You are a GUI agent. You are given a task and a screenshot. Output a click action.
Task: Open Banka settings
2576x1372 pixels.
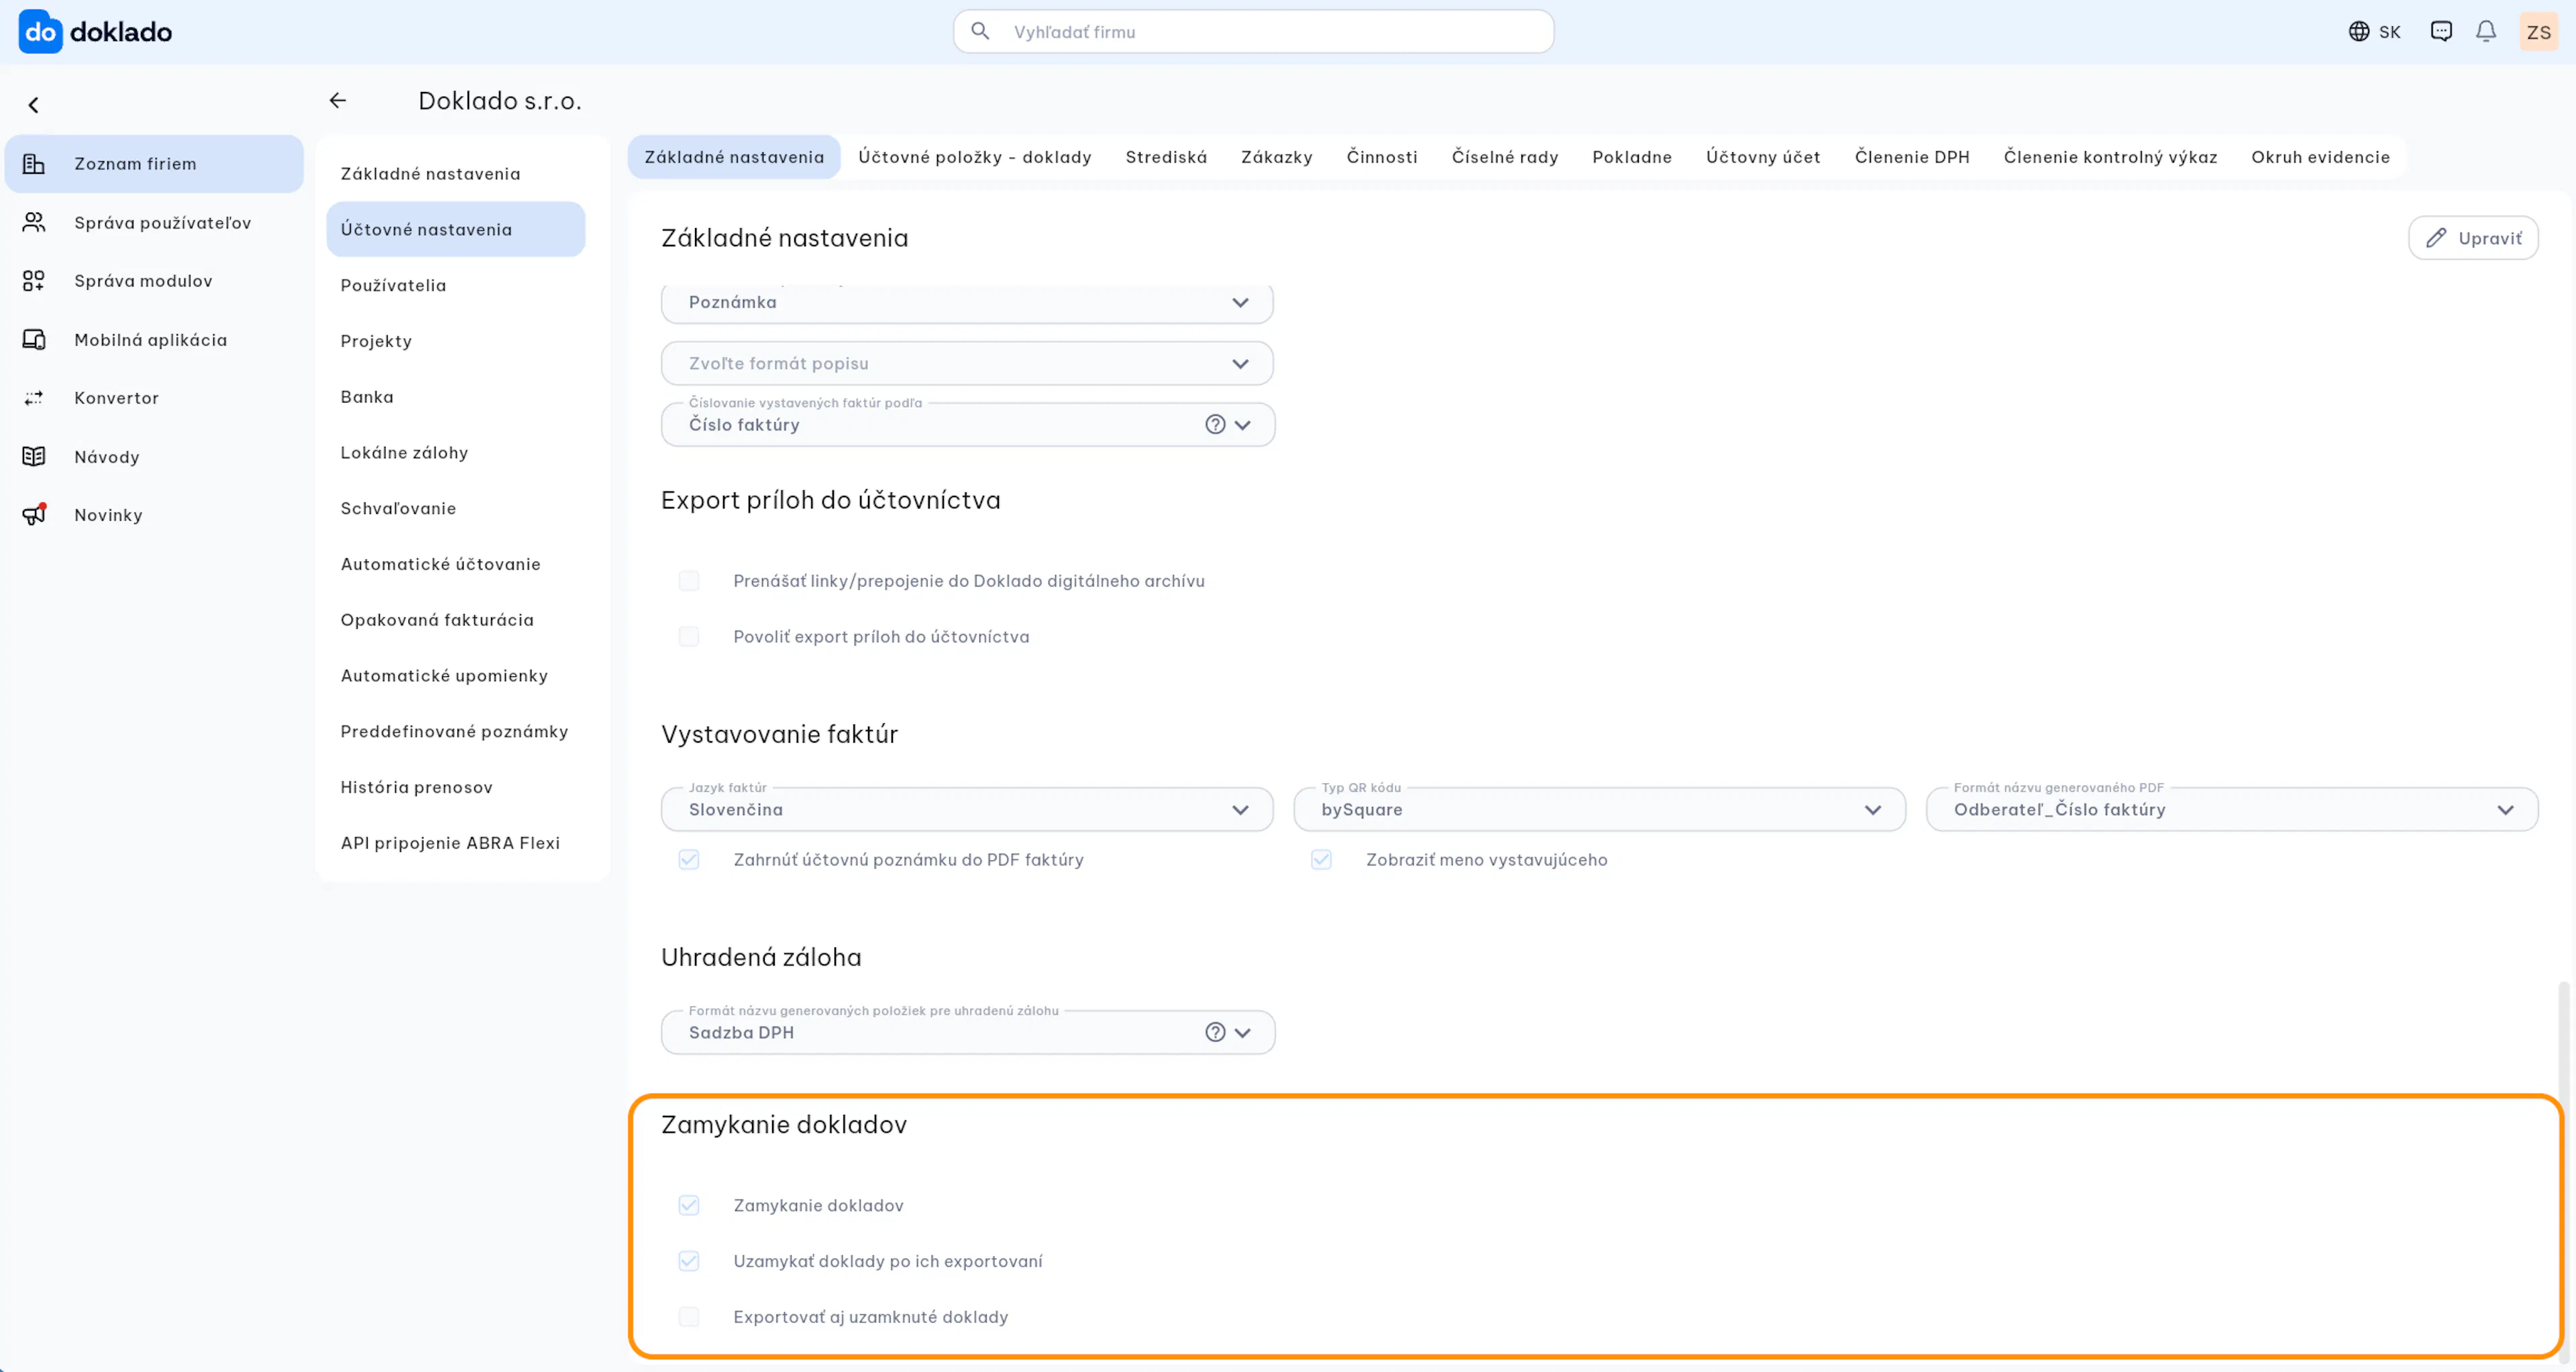coord(456,397)
